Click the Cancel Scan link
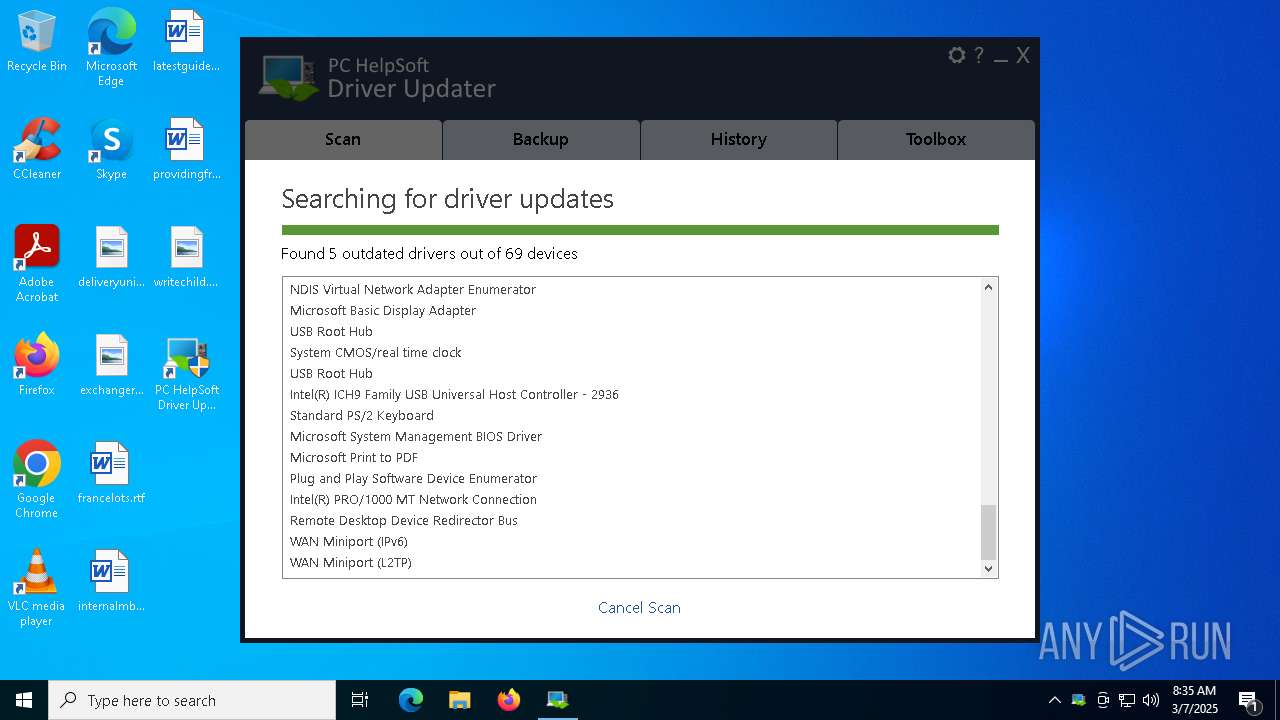The image size is (1280, 720). [639, 607]
